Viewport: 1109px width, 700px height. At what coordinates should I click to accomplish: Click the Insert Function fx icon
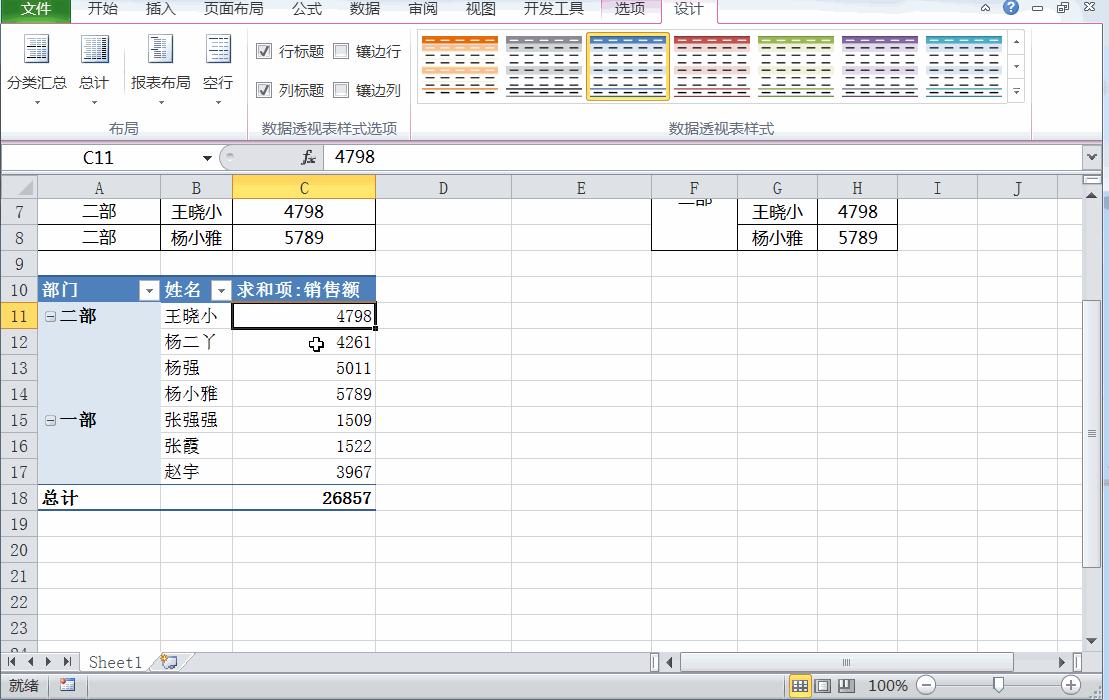306,157
